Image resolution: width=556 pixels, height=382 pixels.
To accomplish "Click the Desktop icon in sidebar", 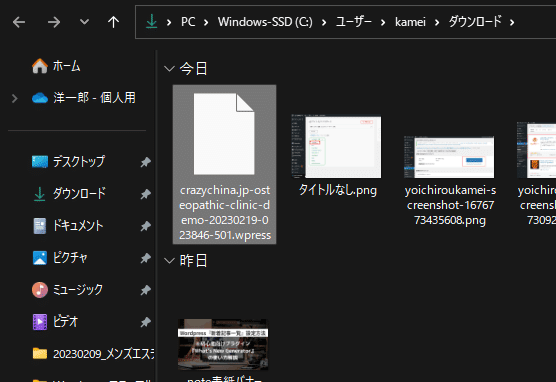I will point(40,162).
